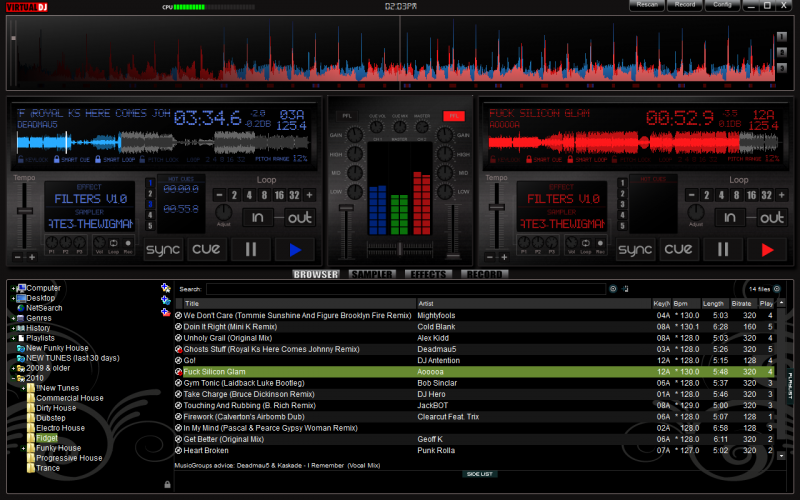800x500 pixels.
Task: Click the track icon beside Heart Broken
Action: 179,451
